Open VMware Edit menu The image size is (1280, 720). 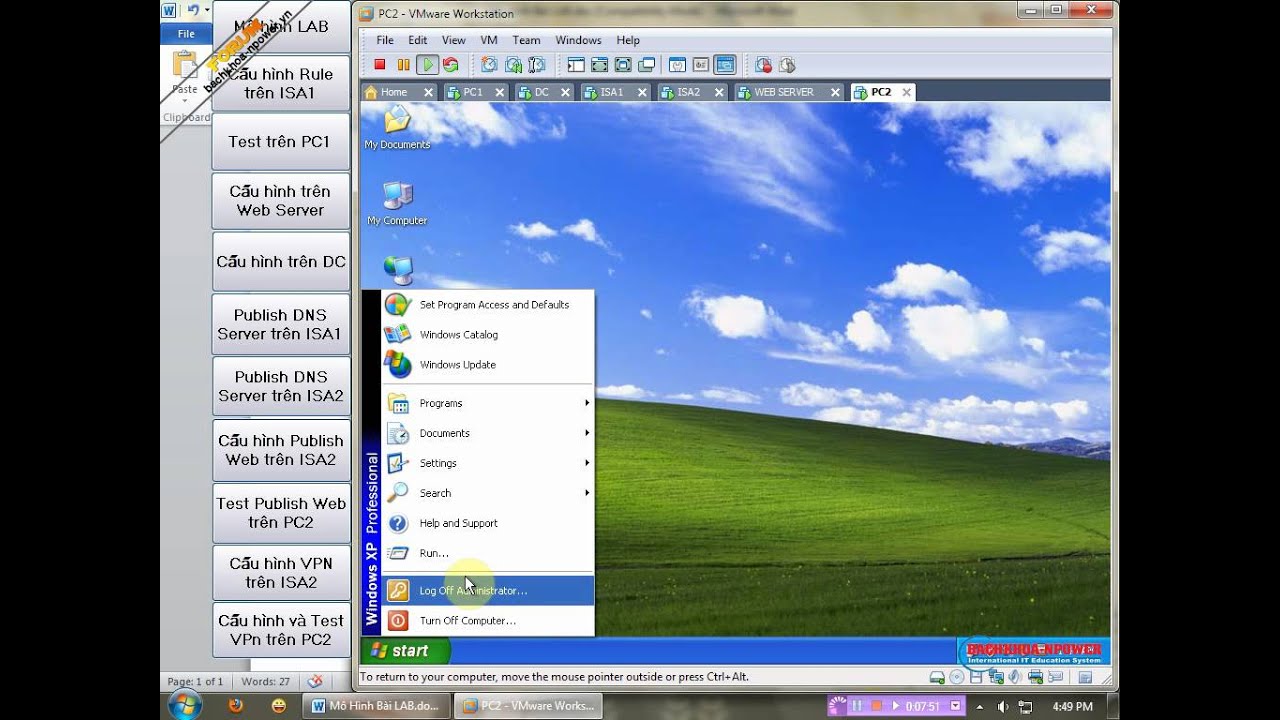point(417,40)
